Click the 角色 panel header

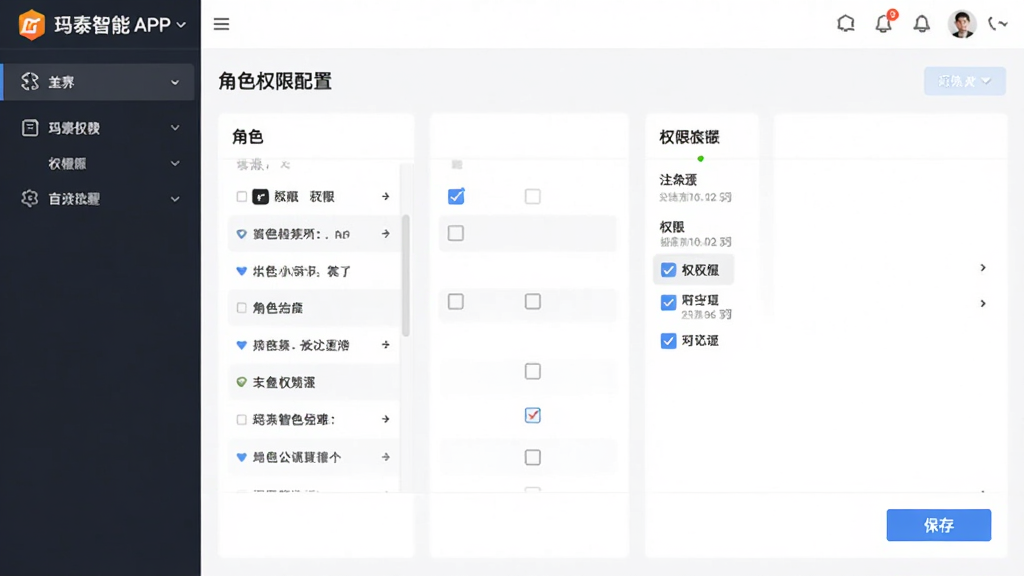point(248,136)
